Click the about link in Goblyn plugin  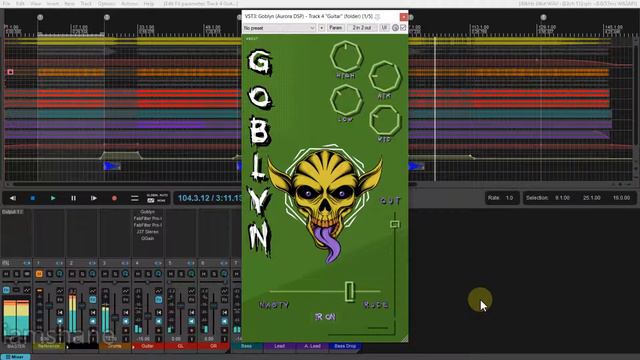click(x=252, y=39)
